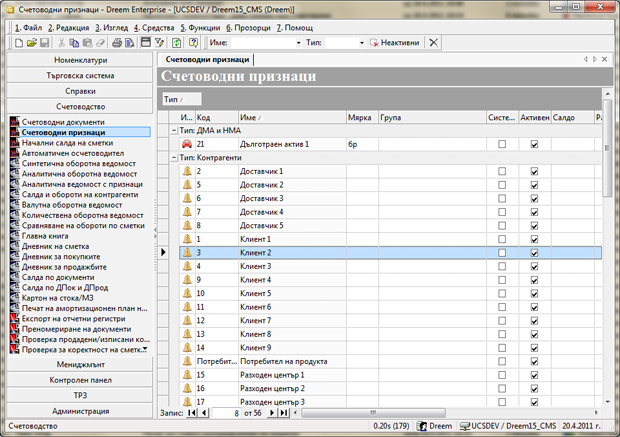Screen dimensions: 620x437
Task: Click the Тип grouping box above grid
Action: click(x=182, y=99)
